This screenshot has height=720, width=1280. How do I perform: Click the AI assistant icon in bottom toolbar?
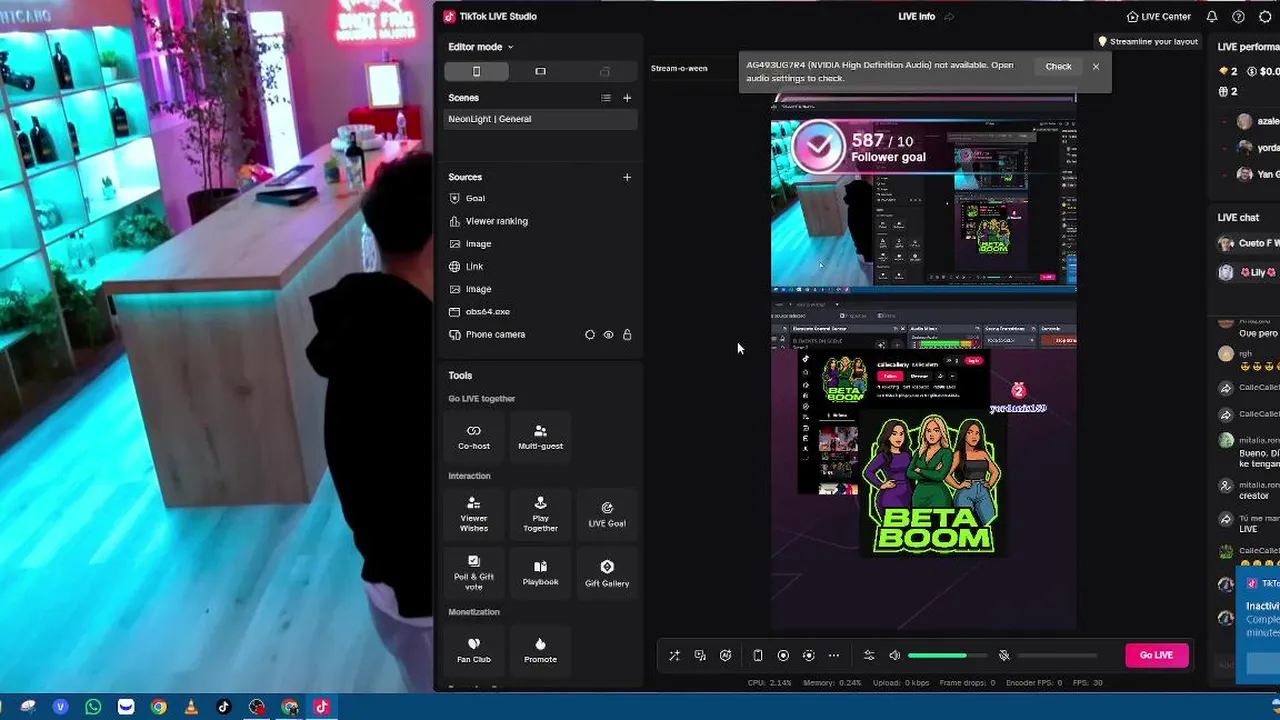click(x=726, y=656)
